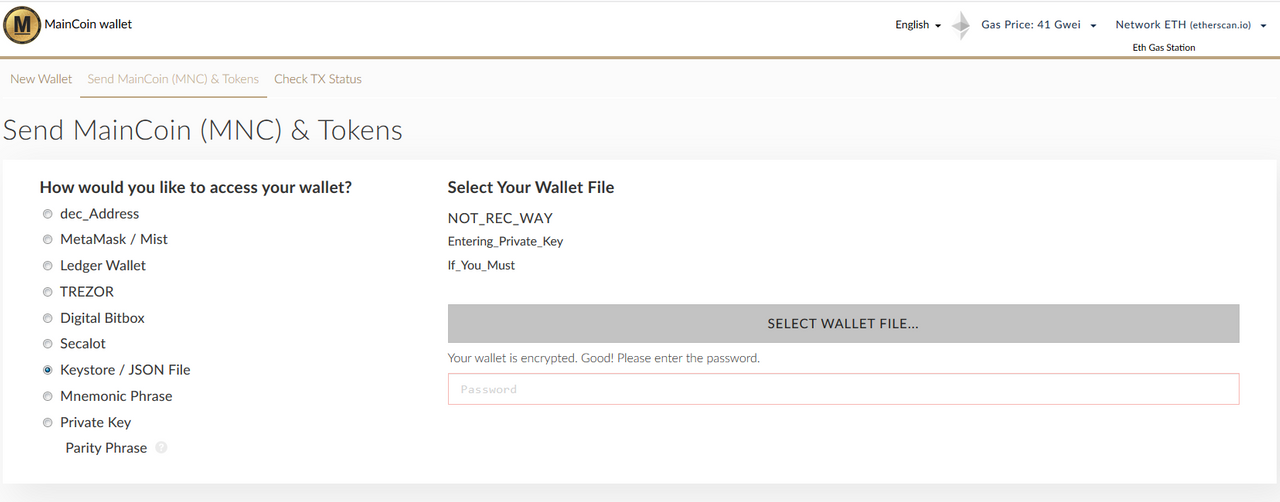This screenshot has width=1280, height=502.
Task: Open the English language dropdown
Action: (918, 25)
